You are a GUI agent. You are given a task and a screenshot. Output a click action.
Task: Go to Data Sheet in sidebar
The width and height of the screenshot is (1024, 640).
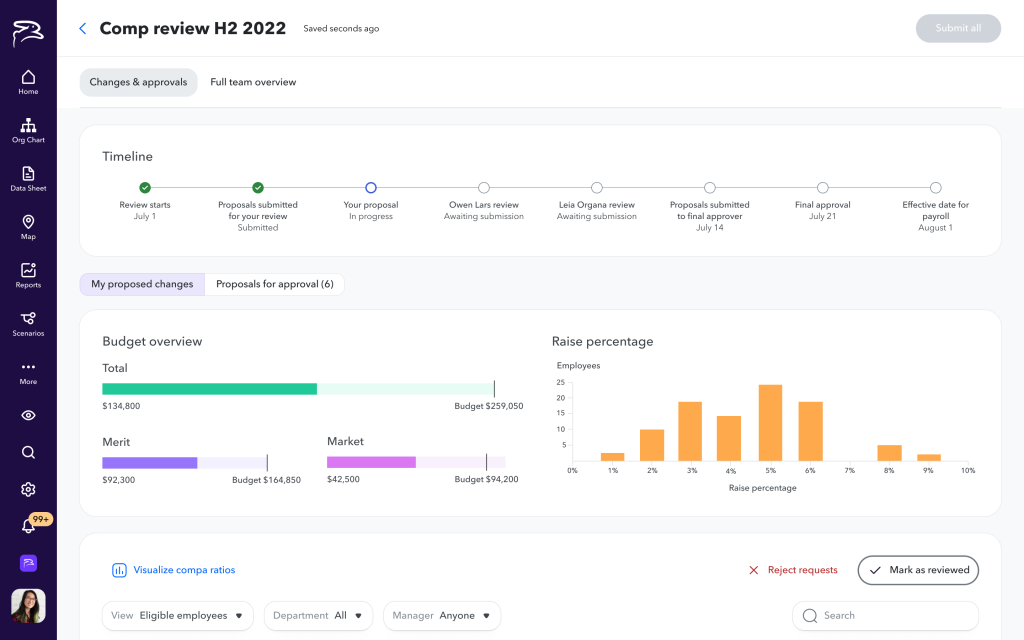[28, 179]
